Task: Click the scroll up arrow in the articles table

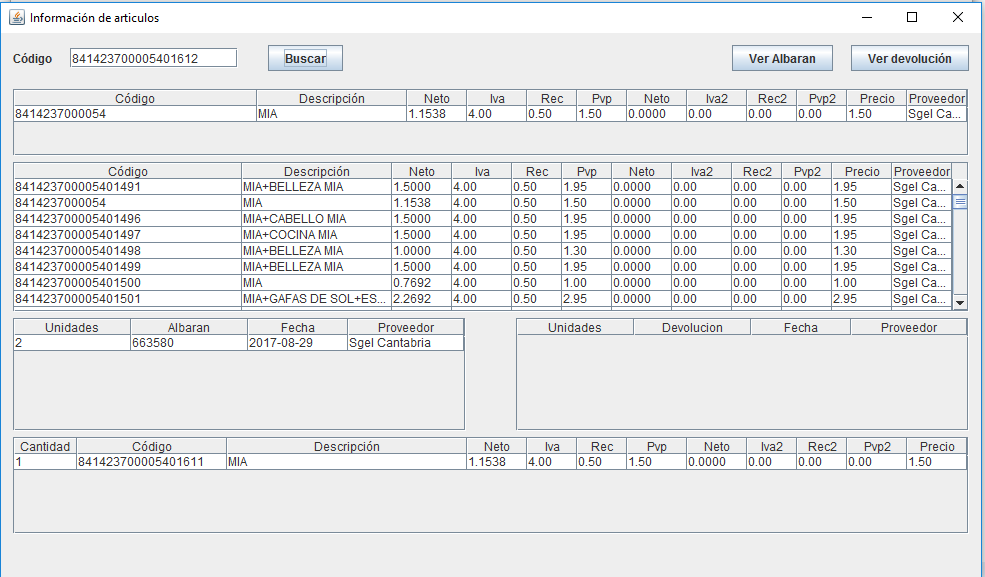Action: coord(960,186)
